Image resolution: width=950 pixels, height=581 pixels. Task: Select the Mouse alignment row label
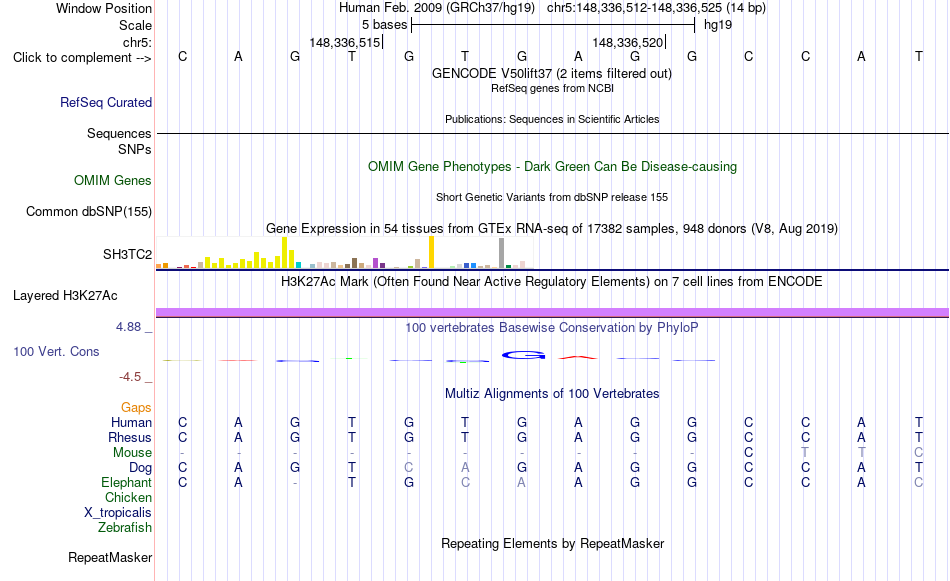pyautogui.click(x=132, y=453)
